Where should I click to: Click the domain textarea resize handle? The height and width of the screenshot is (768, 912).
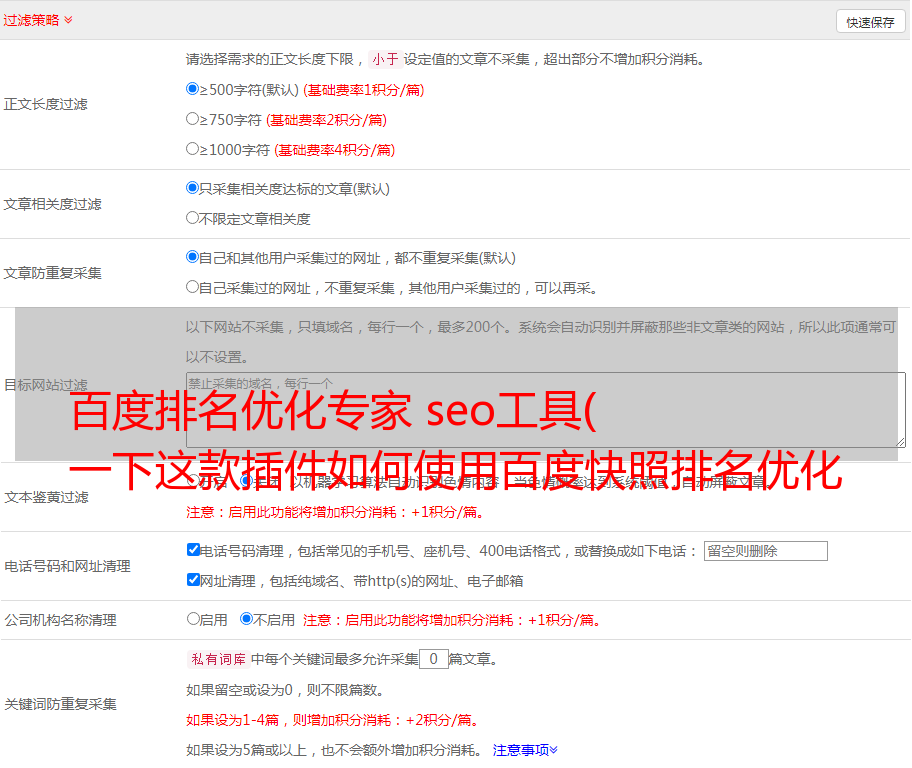point(900,441)
